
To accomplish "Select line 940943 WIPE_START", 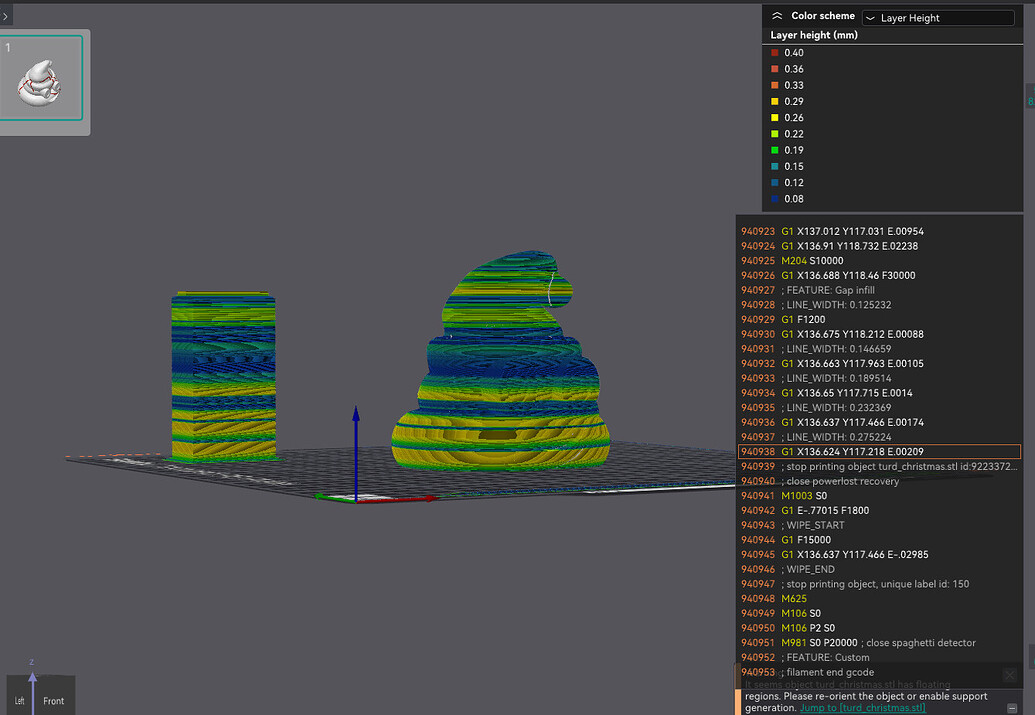I will pyautogui.click(x=879, y=525).
